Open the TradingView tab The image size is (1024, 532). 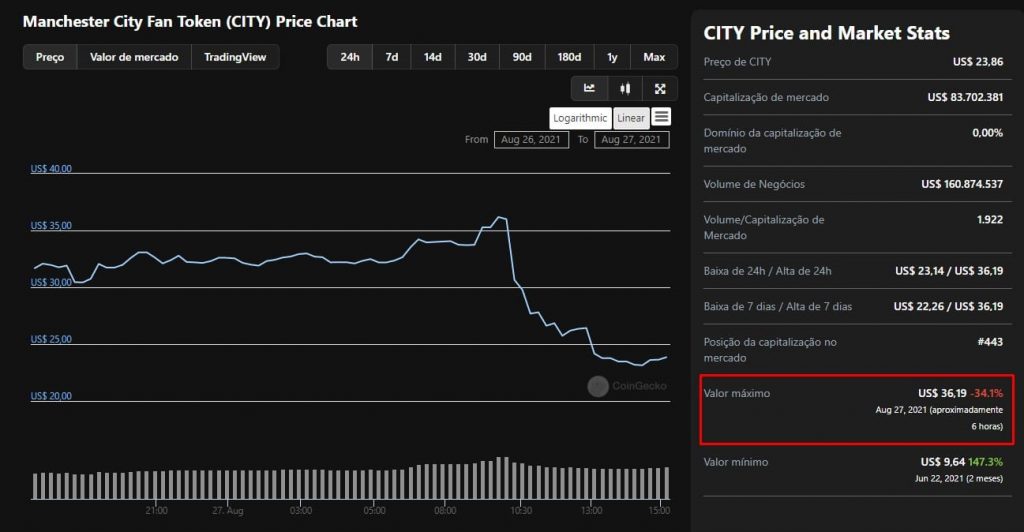[235, 57]
